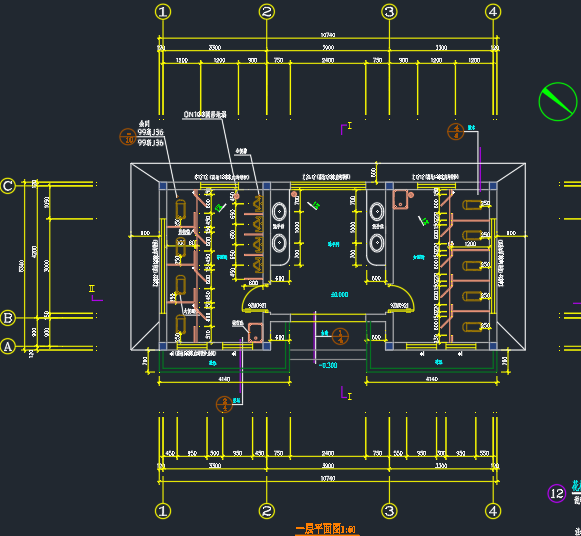Click grid axis bubble 3 at the bottom
This screenshot has height=536, width=581.
point(389,511)
